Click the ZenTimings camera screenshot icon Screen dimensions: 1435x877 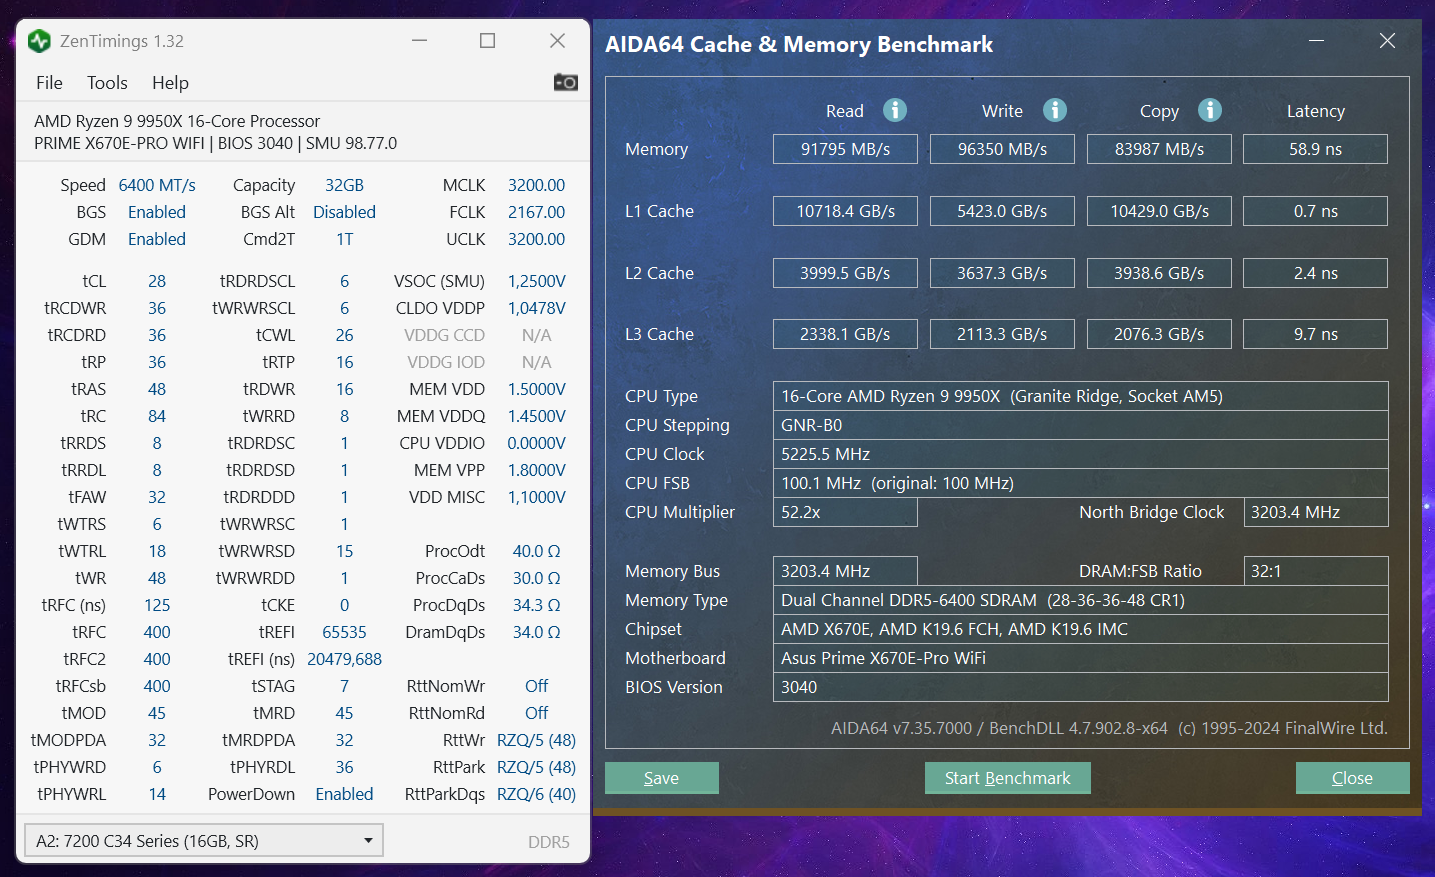(x=566, y=82)
